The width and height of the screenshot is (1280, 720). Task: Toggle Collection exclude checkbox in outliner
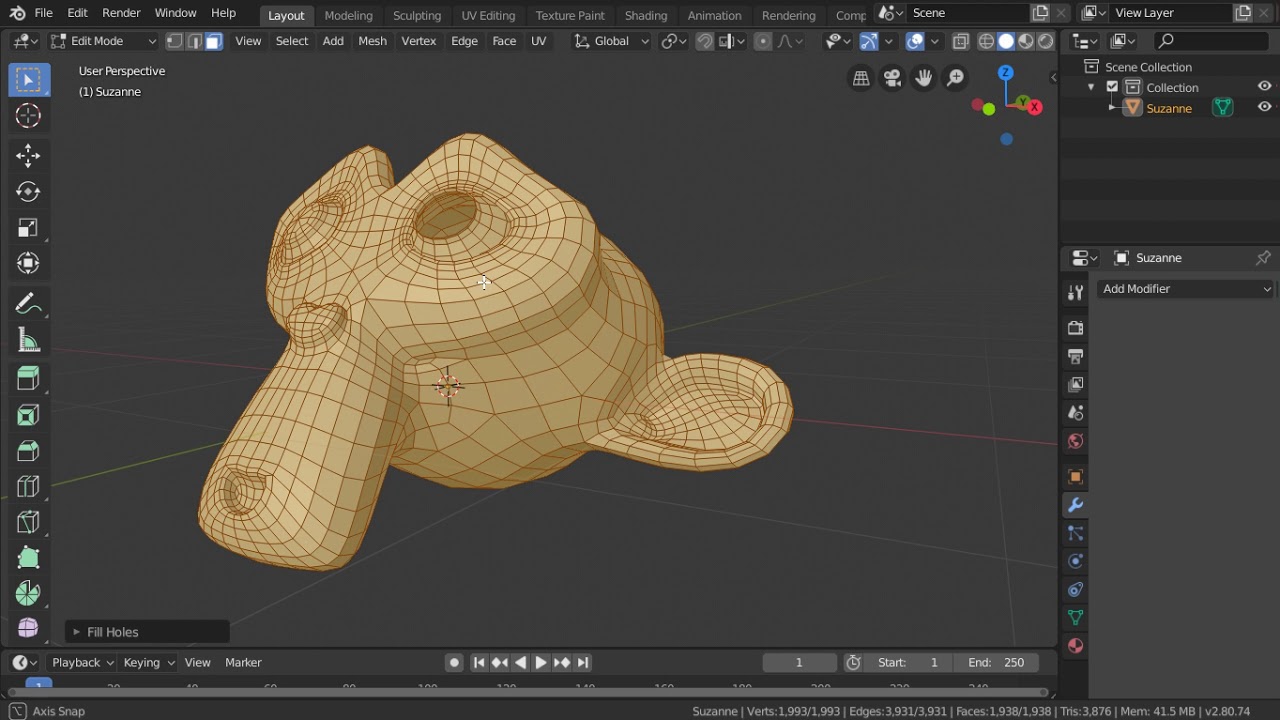pyautogui.click(x=1112, y=87)
